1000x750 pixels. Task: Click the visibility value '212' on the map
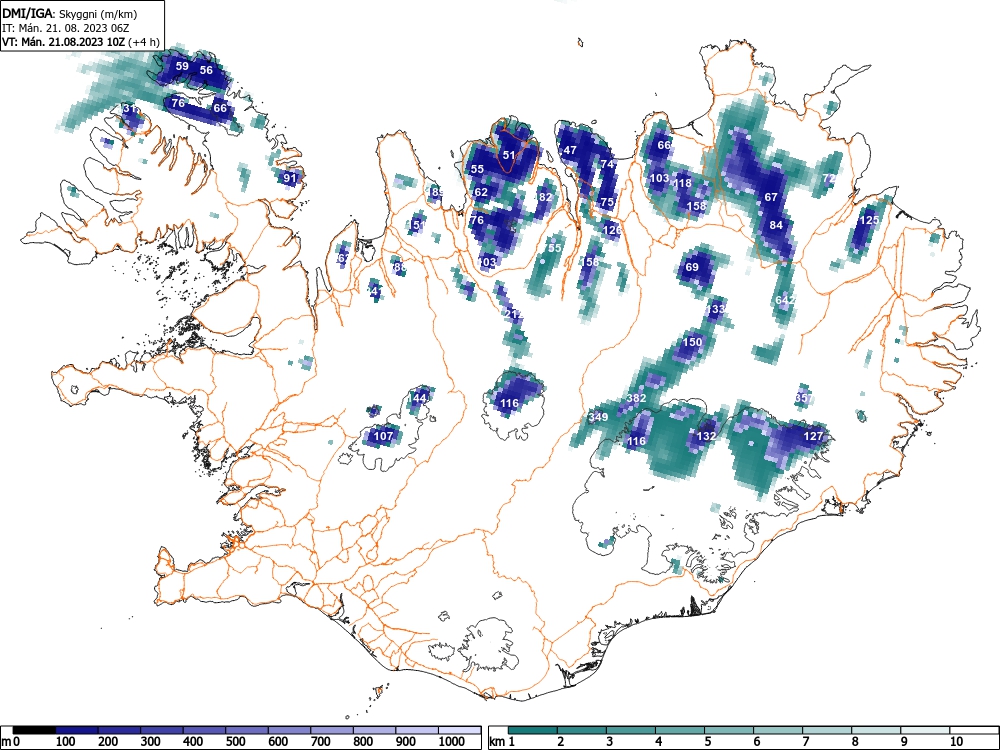[x=513, y=314]
